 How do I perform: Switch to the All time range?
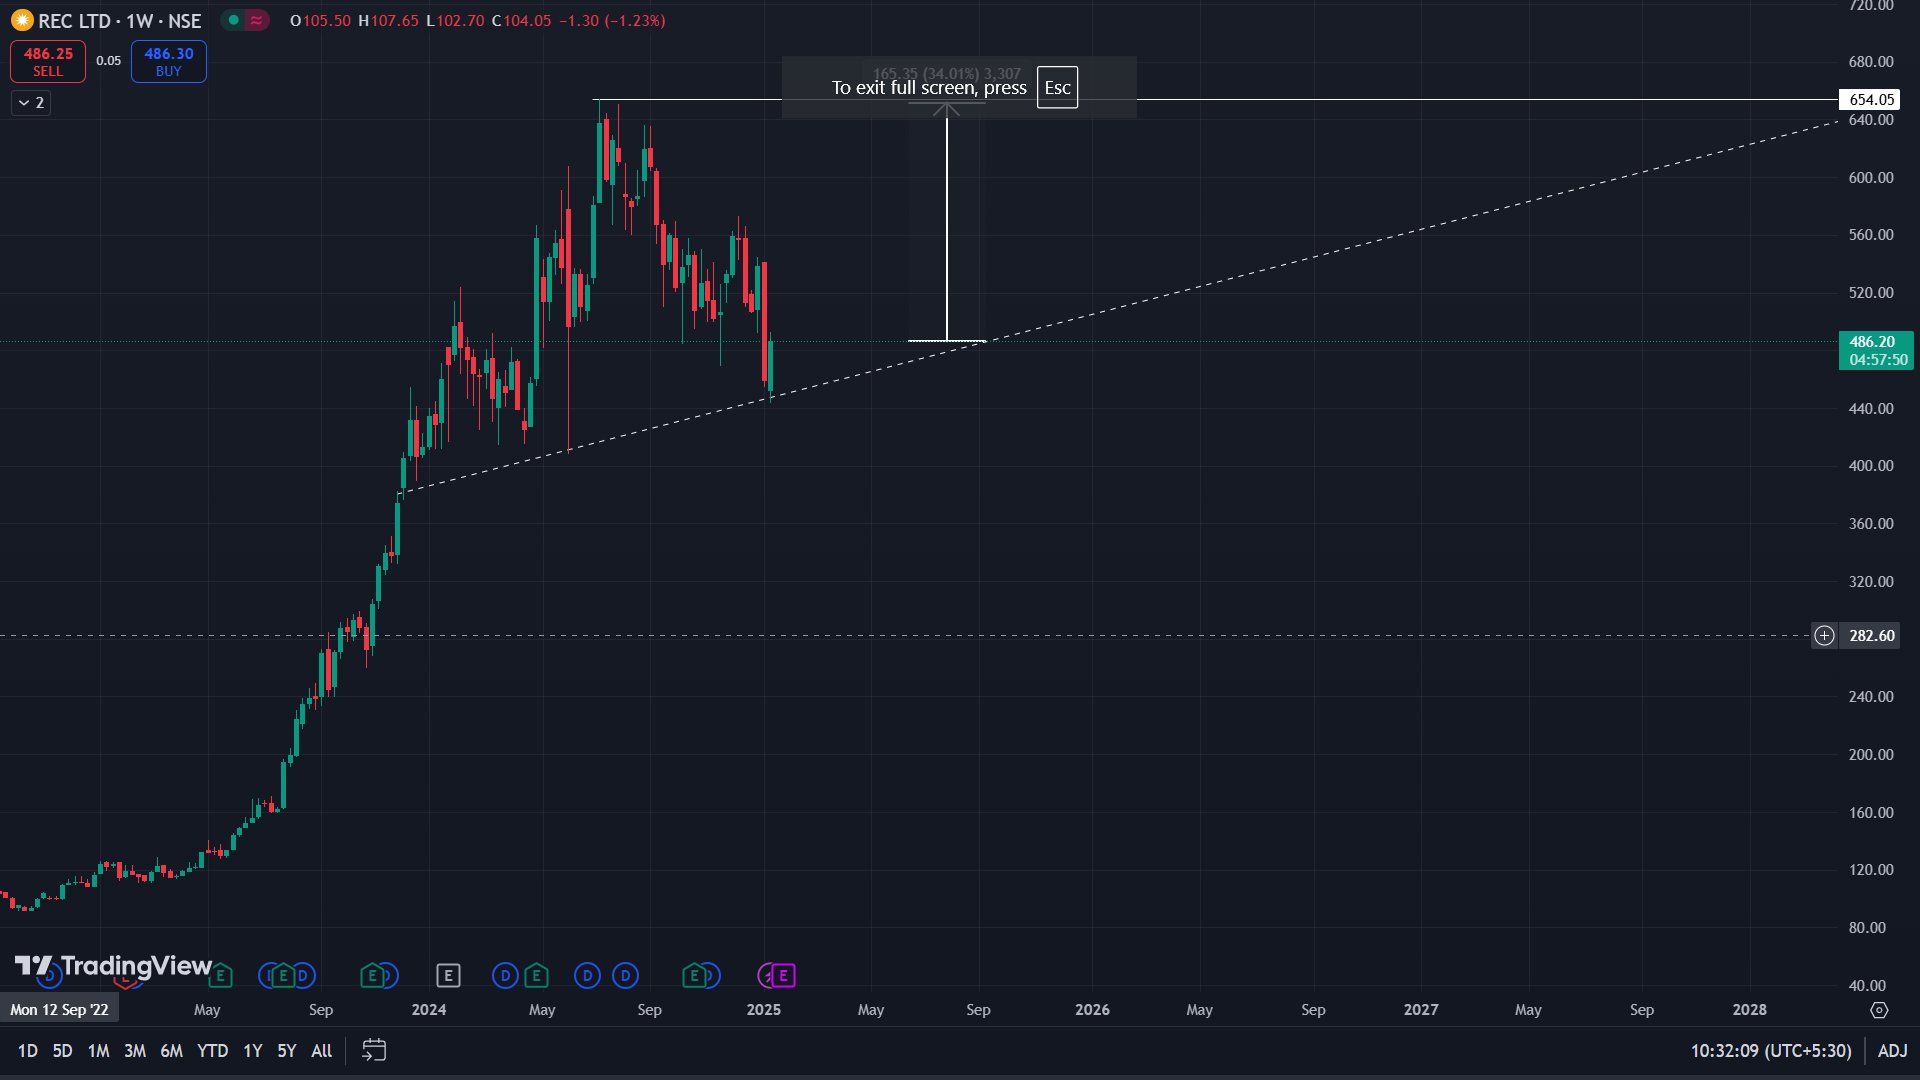[321, 1050]
